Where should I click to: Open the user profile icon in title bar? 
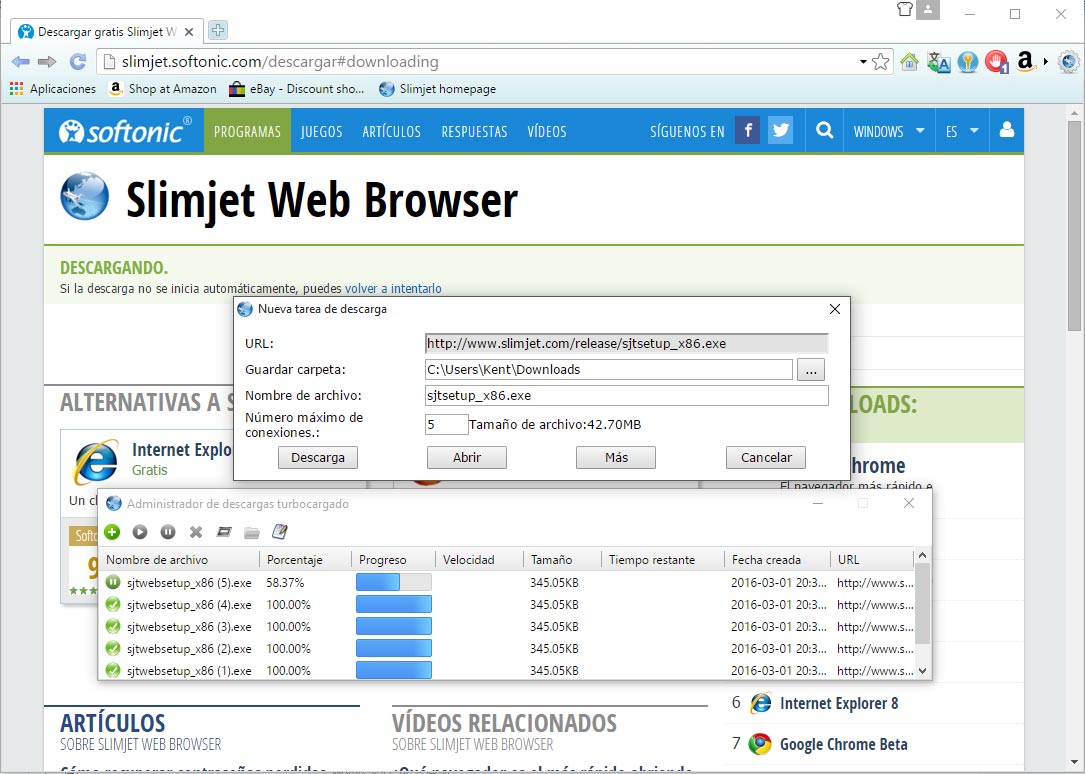928,10
